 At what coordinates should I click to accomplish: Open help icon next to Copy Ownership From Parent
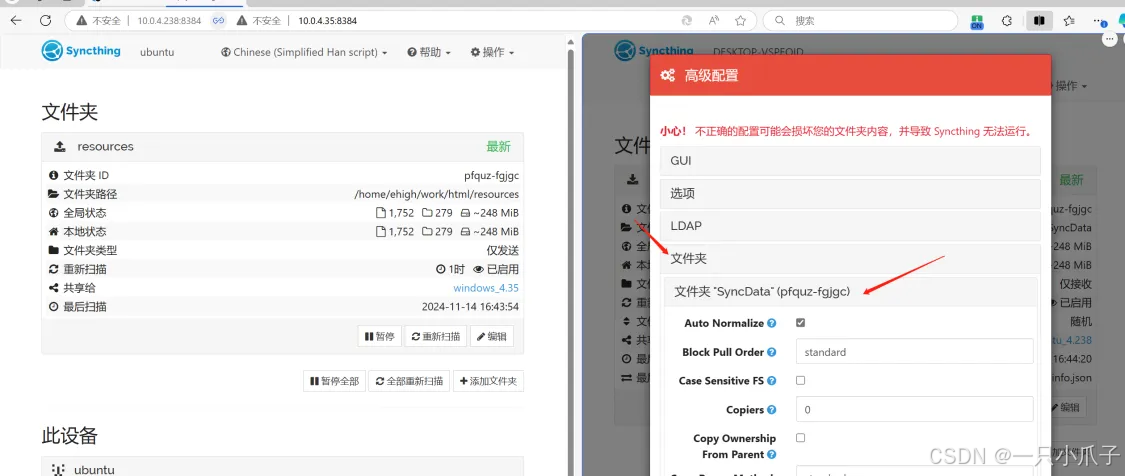[x=772, y=454]
